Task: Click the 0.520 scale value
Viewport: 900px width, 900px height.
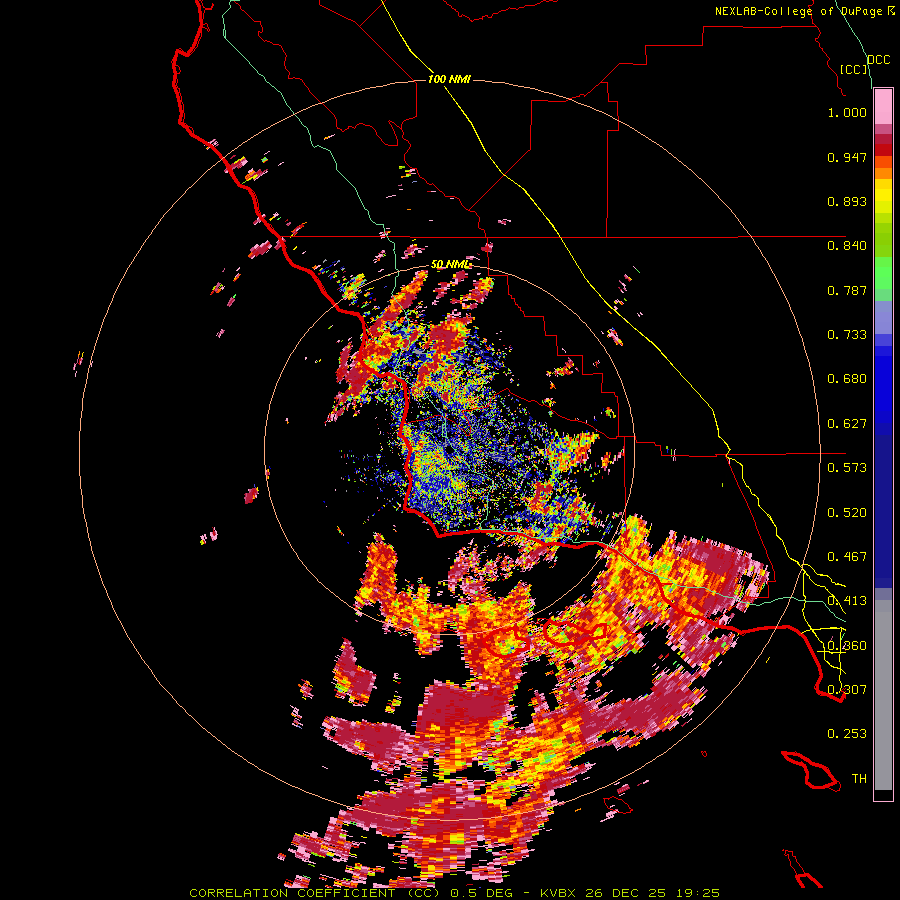Action: [x=847, y=513]
